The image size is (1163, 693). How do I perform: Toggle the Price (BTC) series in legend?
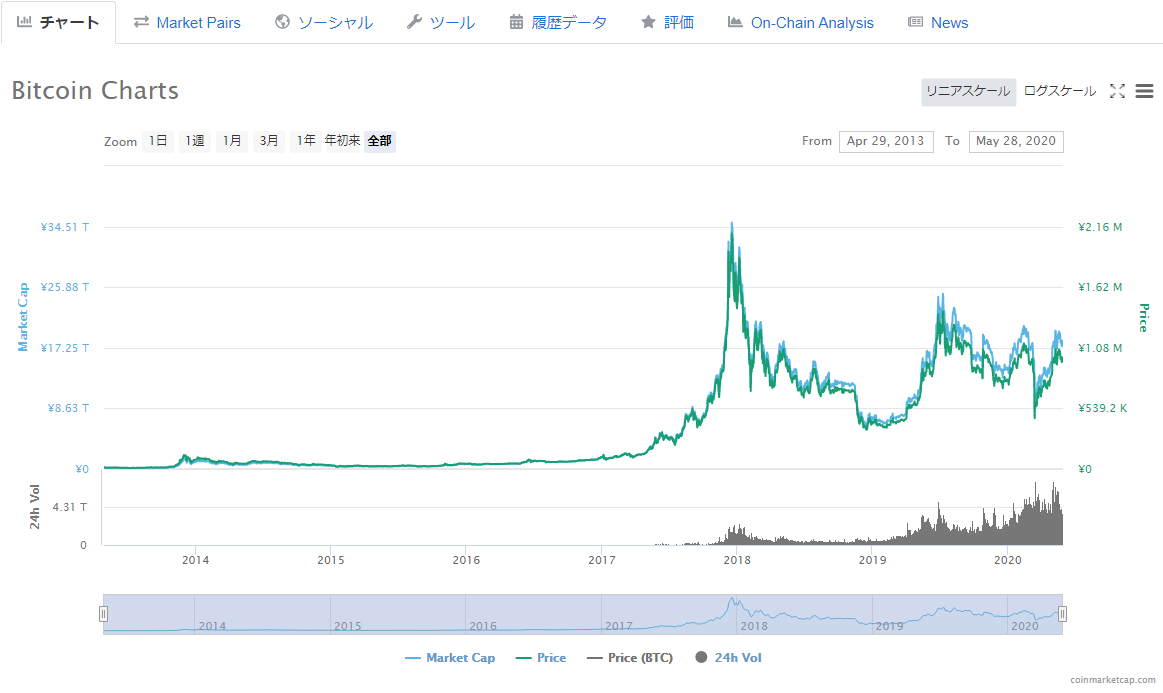coord(630,658)
